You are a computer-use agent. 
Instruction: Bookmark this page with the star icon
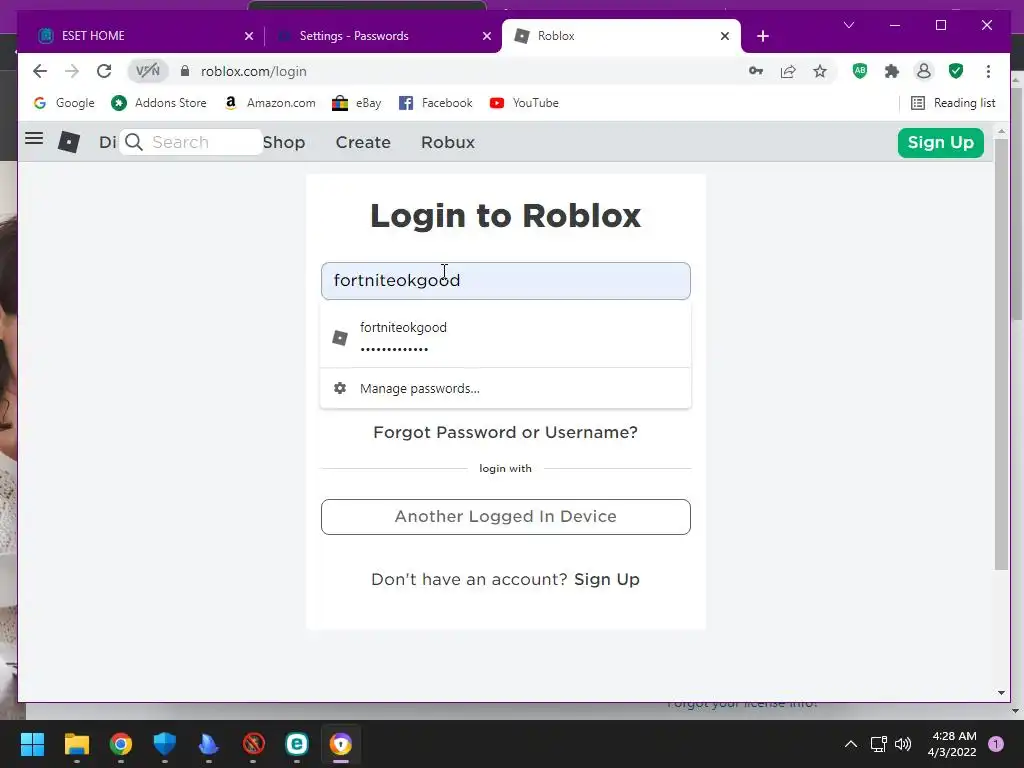(x=820, y=71)
